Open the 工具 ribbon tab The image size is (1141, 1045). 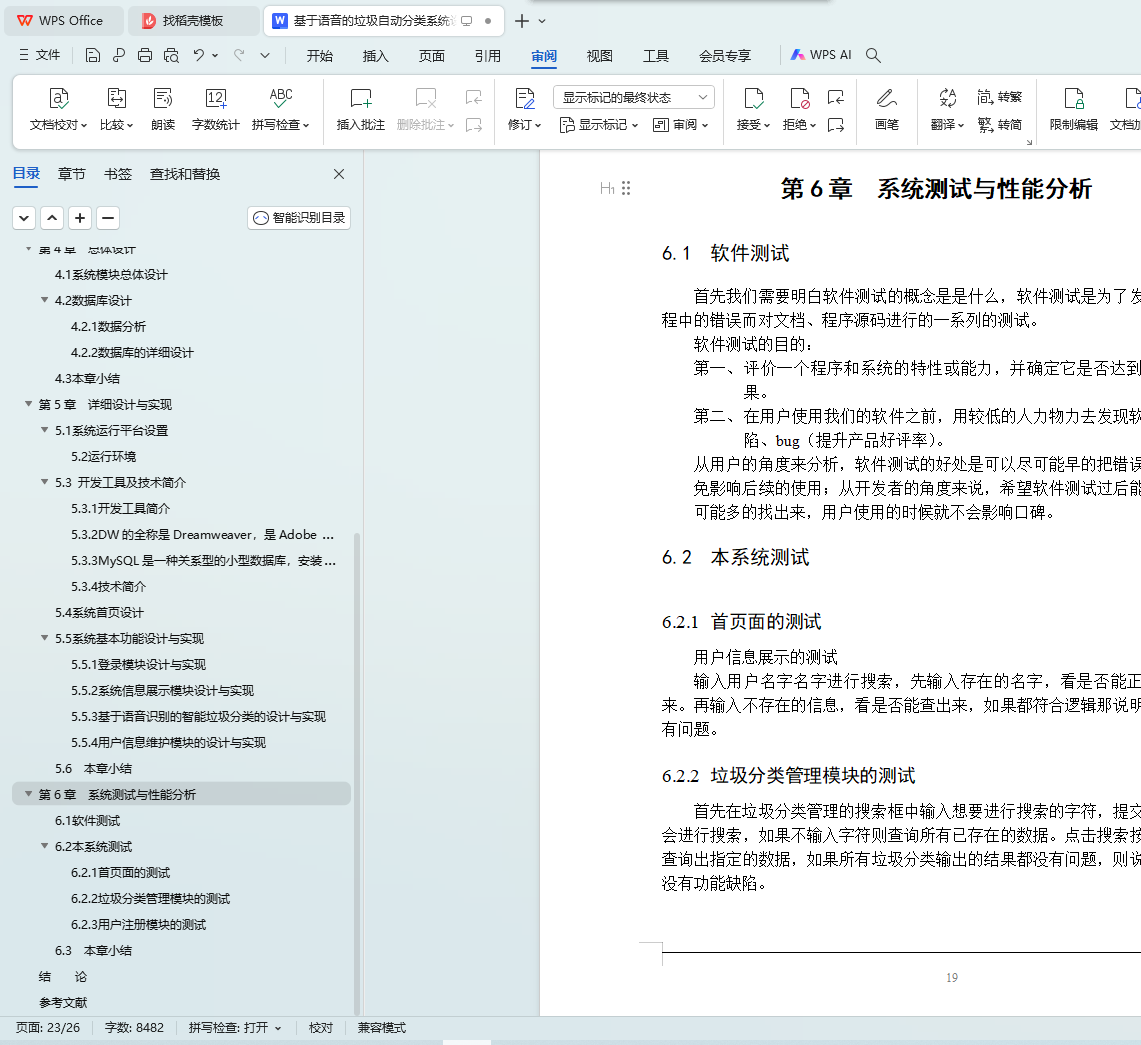(656, 56)
